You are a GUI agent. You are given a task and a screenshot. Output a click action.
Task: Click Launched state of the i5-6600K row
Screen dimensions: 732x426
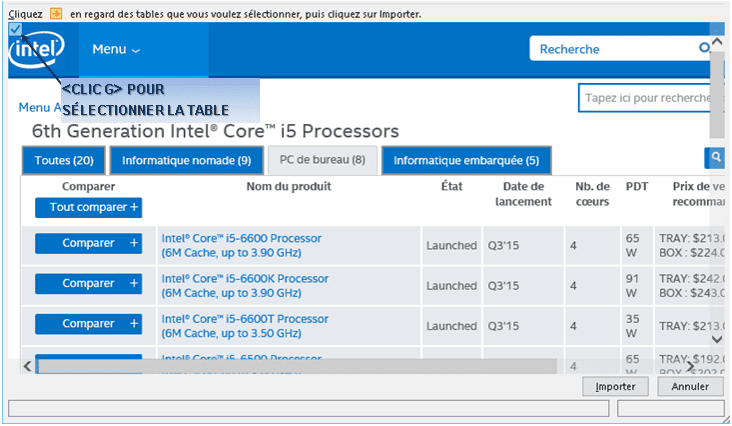451,286
